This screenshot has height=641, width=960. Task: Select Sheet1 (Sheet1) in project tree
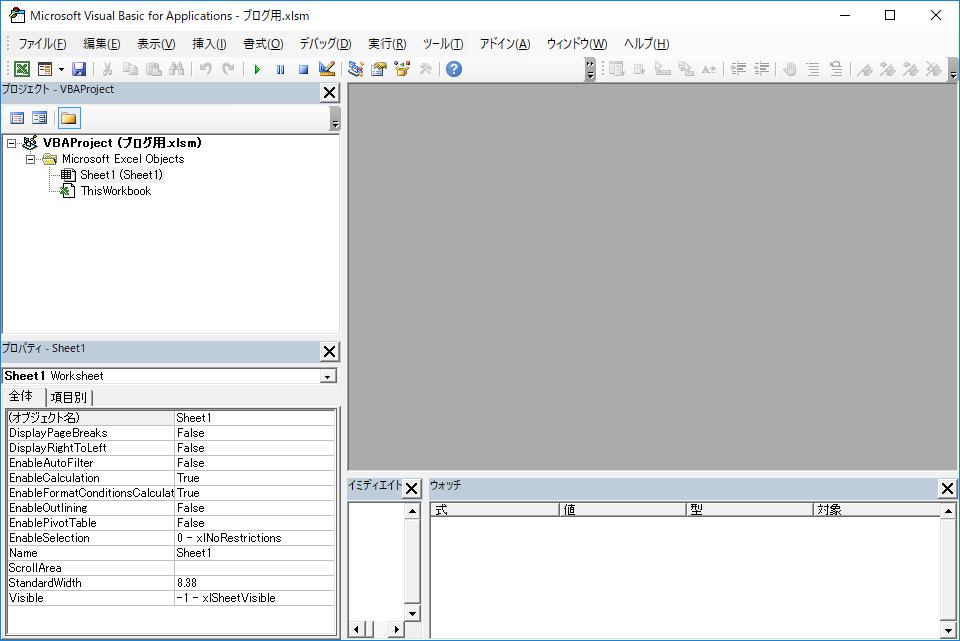pos(121,175)
